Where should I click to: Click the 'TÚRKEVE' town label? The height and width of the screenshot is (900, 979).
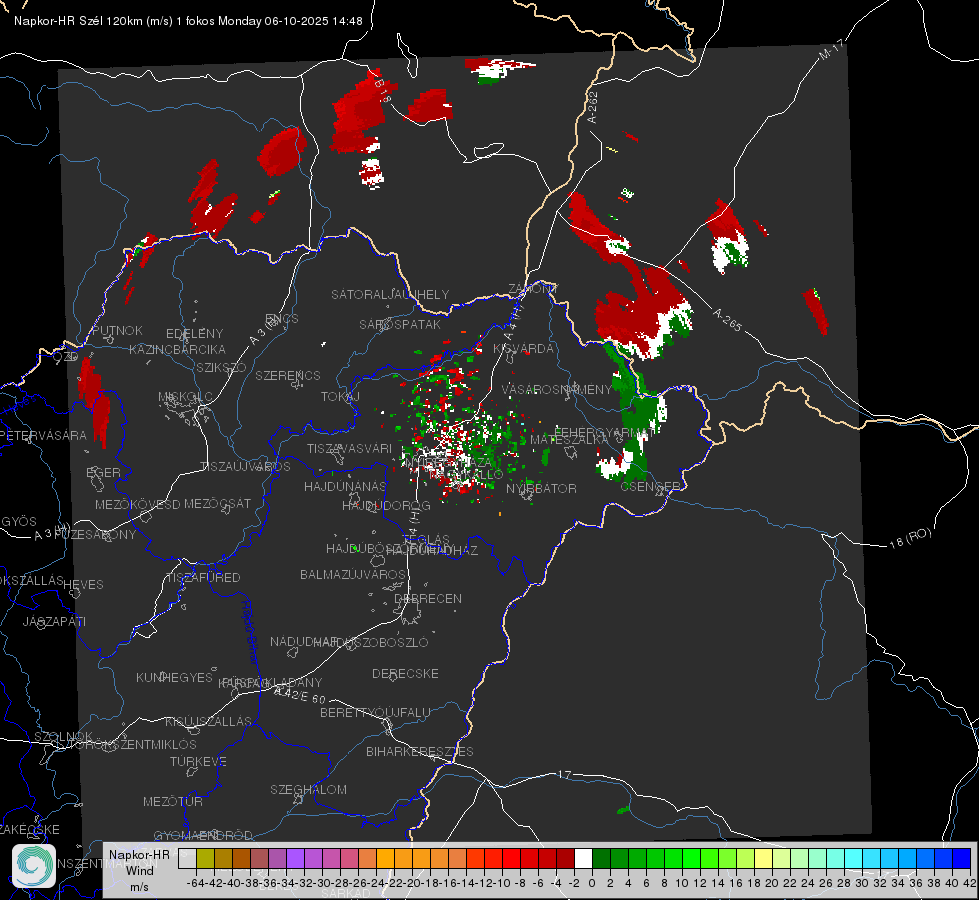(x=199, y=761)
